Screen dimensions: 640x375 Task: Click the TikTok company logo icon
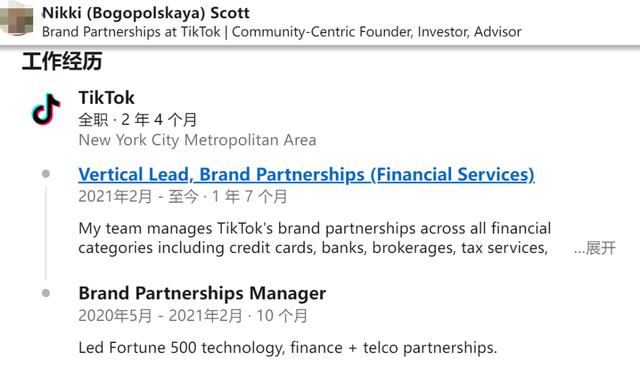(46, 109)
